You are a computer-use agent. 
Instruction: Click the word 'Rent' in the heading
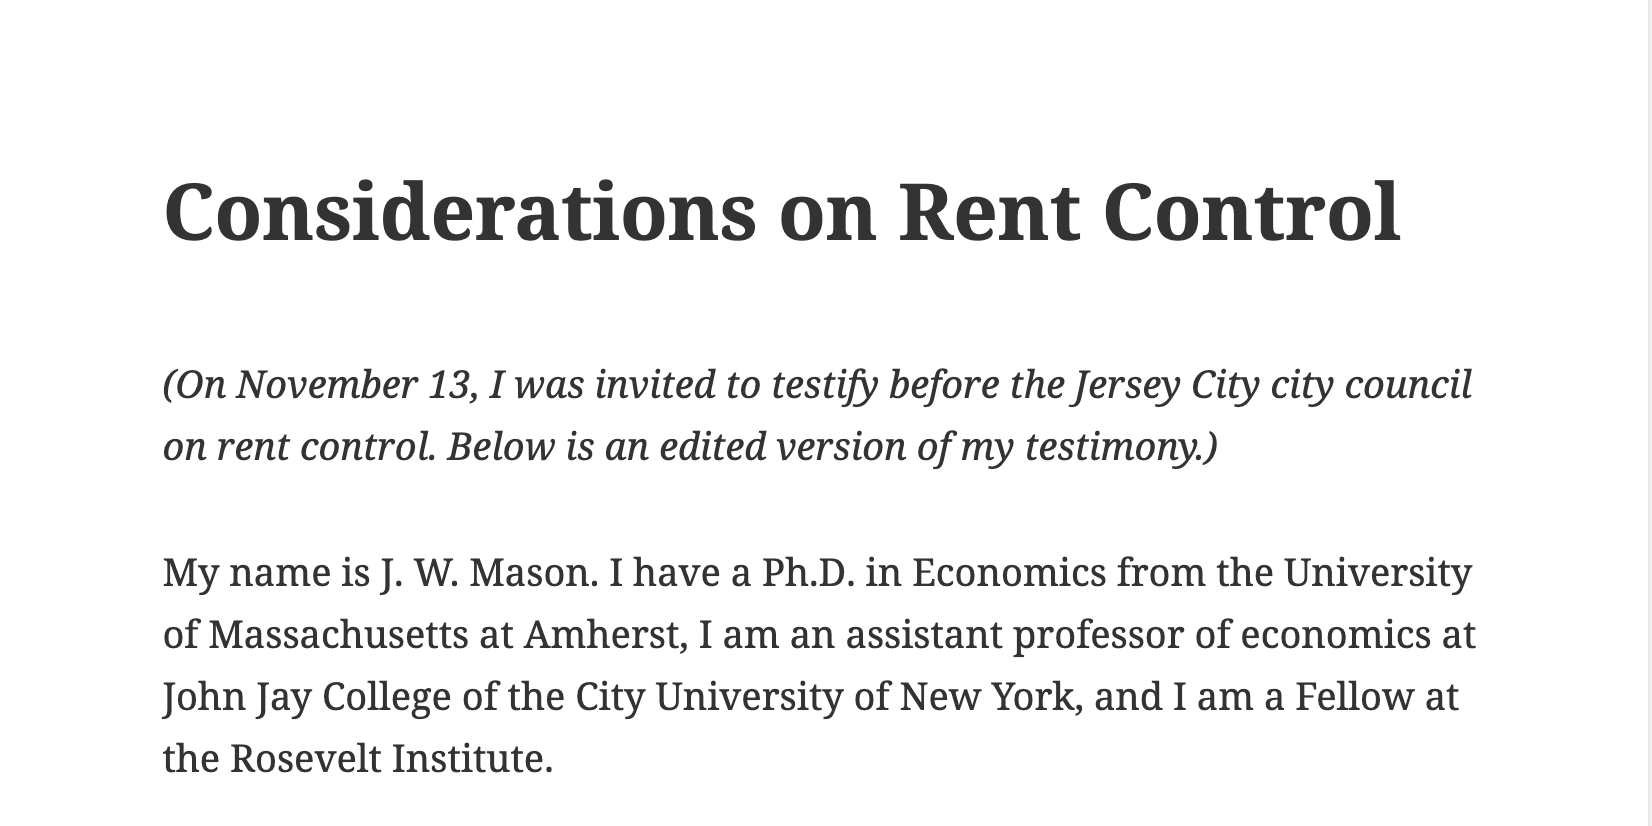click(x=990, y=213)
